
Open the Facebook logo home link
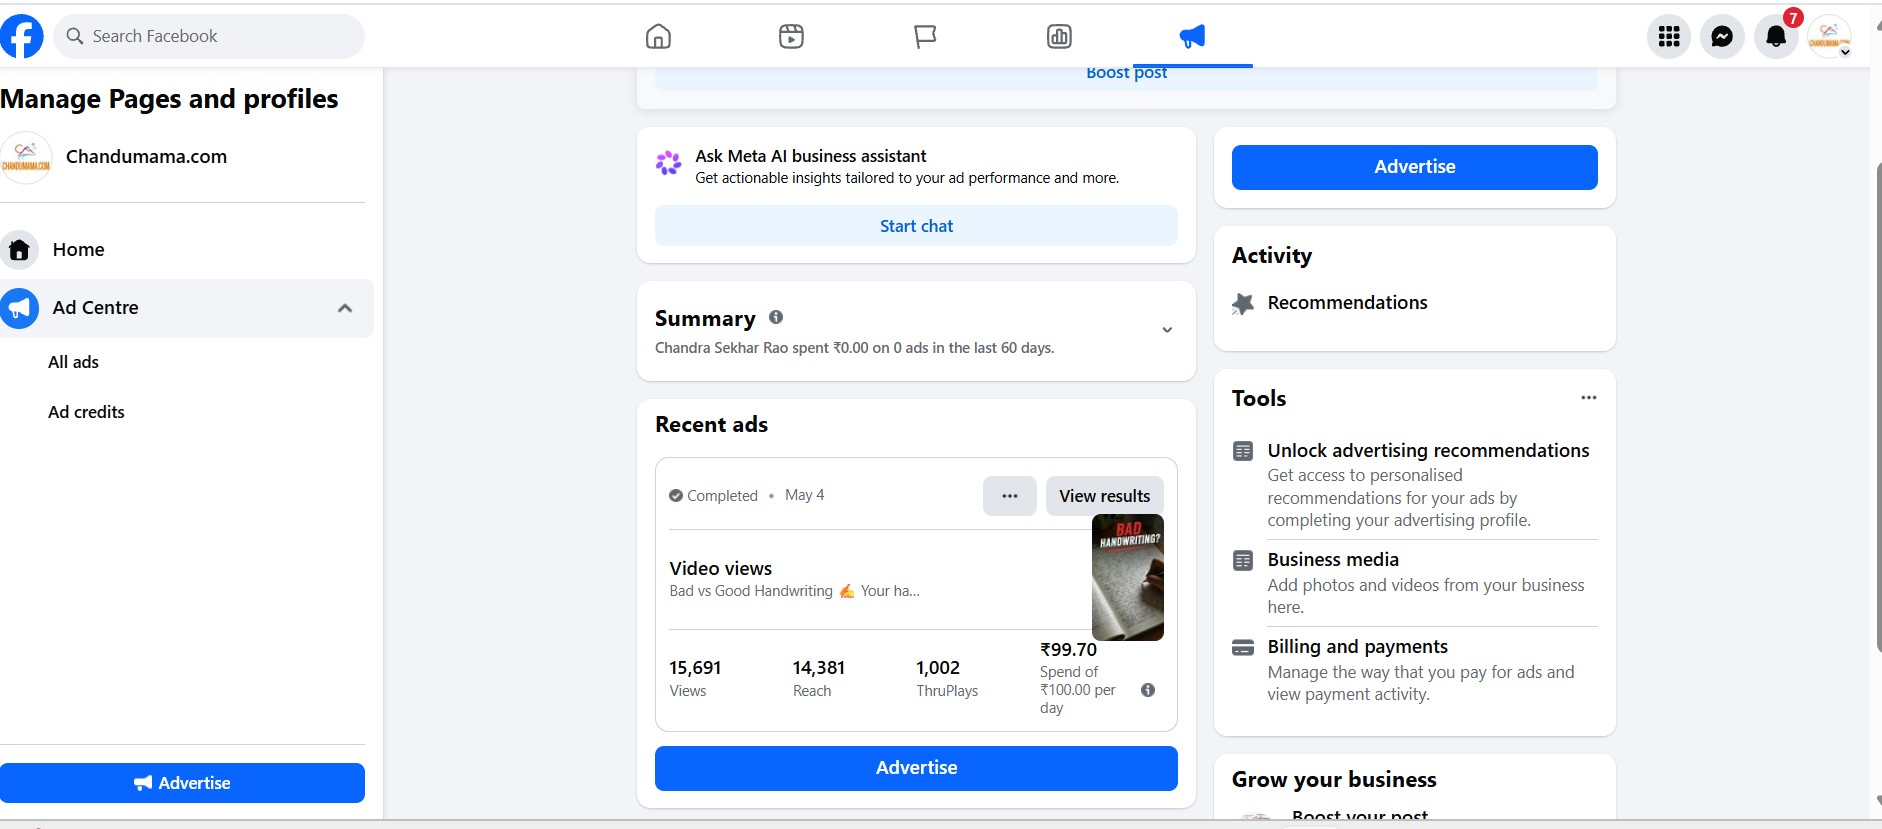tap(21, 36)
